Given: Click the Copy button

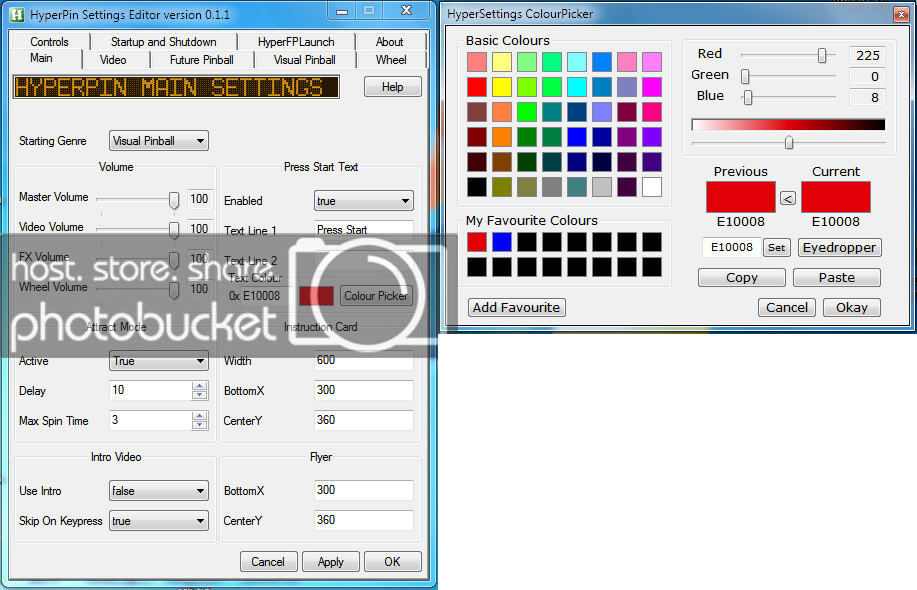Looking at the screenshot, I should (742, 277).
